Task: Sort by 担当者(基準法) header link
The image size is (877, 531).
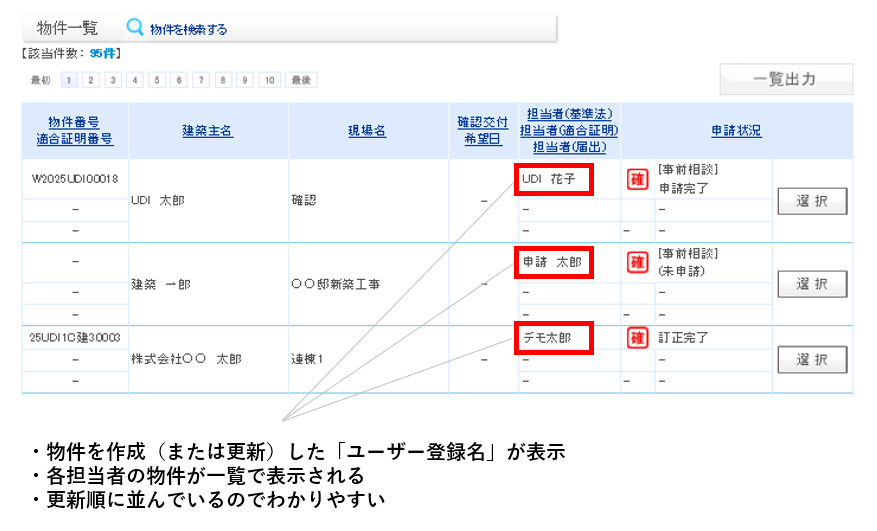Action: coord(569,114)
